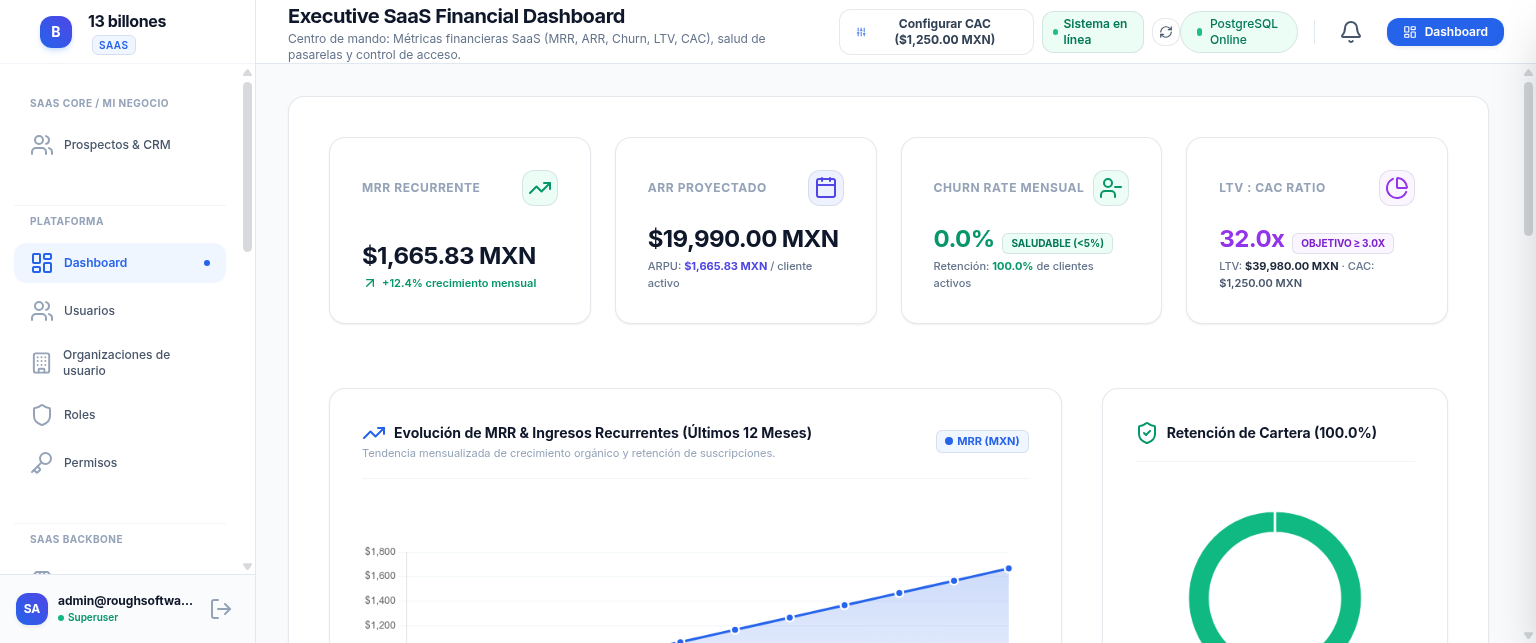Image resolution: width=1536 pixels, height=643 pixels.
Task: Click the Dashboard grid icon in sidebar
Action: pos(41,263)
